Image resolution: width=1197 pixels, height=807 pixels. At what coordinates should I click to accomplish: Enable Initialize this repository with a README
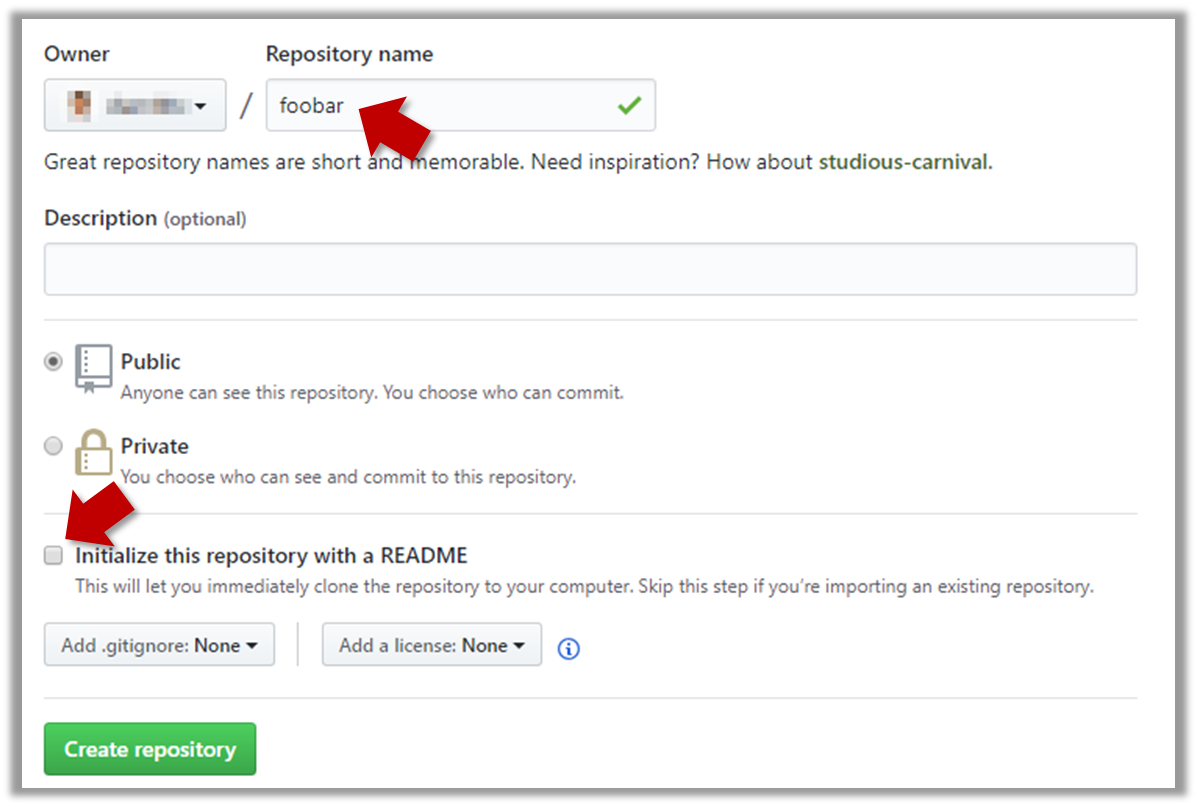[53, 555]
